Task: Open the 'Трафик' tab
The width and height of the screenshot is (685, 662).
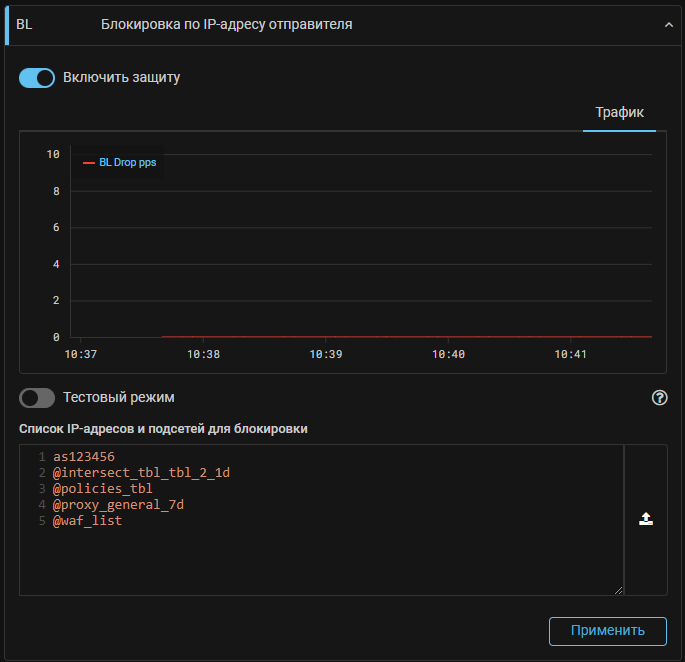Action: (619, 112)
